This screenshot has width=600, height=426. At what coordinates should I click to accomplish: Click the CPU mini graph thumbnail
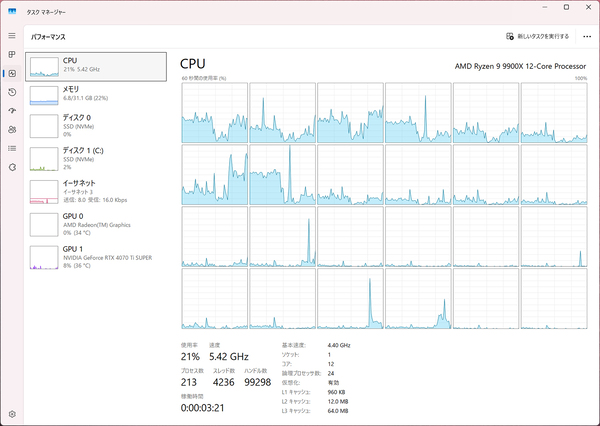pos(44,67)
